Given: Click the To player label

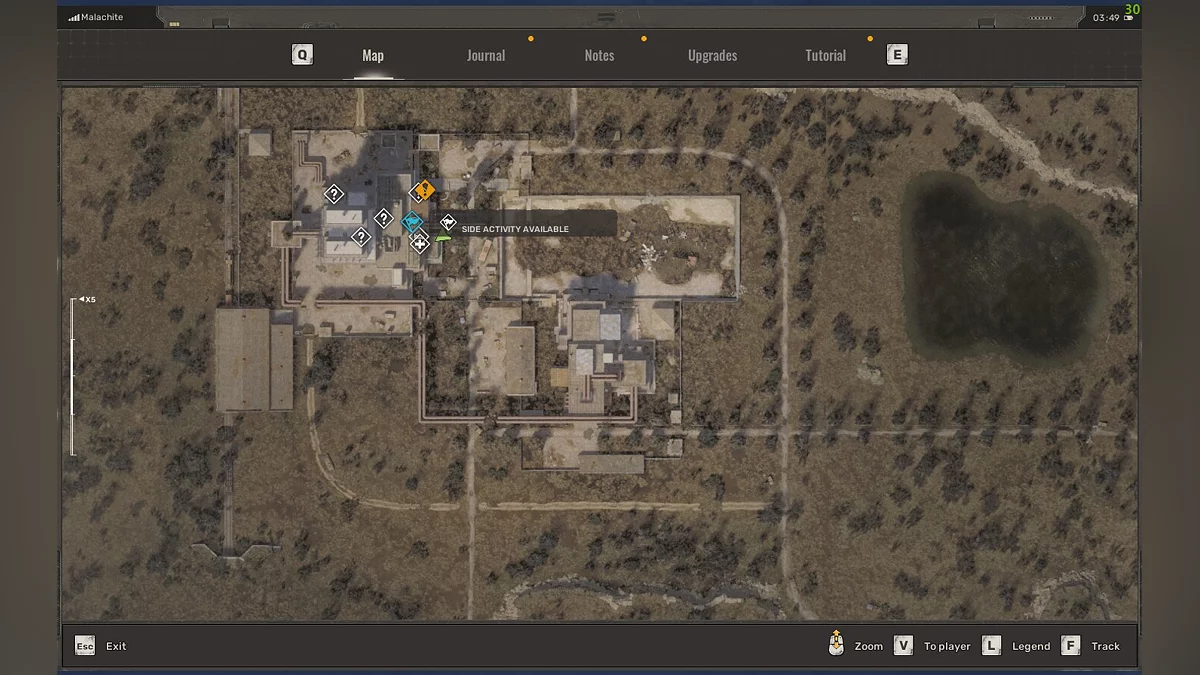Looking at the screenshot, I should pyautogui.click(x=947, y=646).
